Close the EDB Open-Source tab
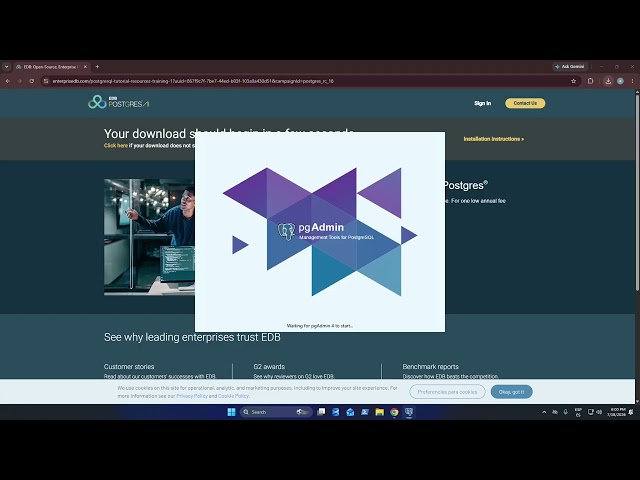 [85, 67]
